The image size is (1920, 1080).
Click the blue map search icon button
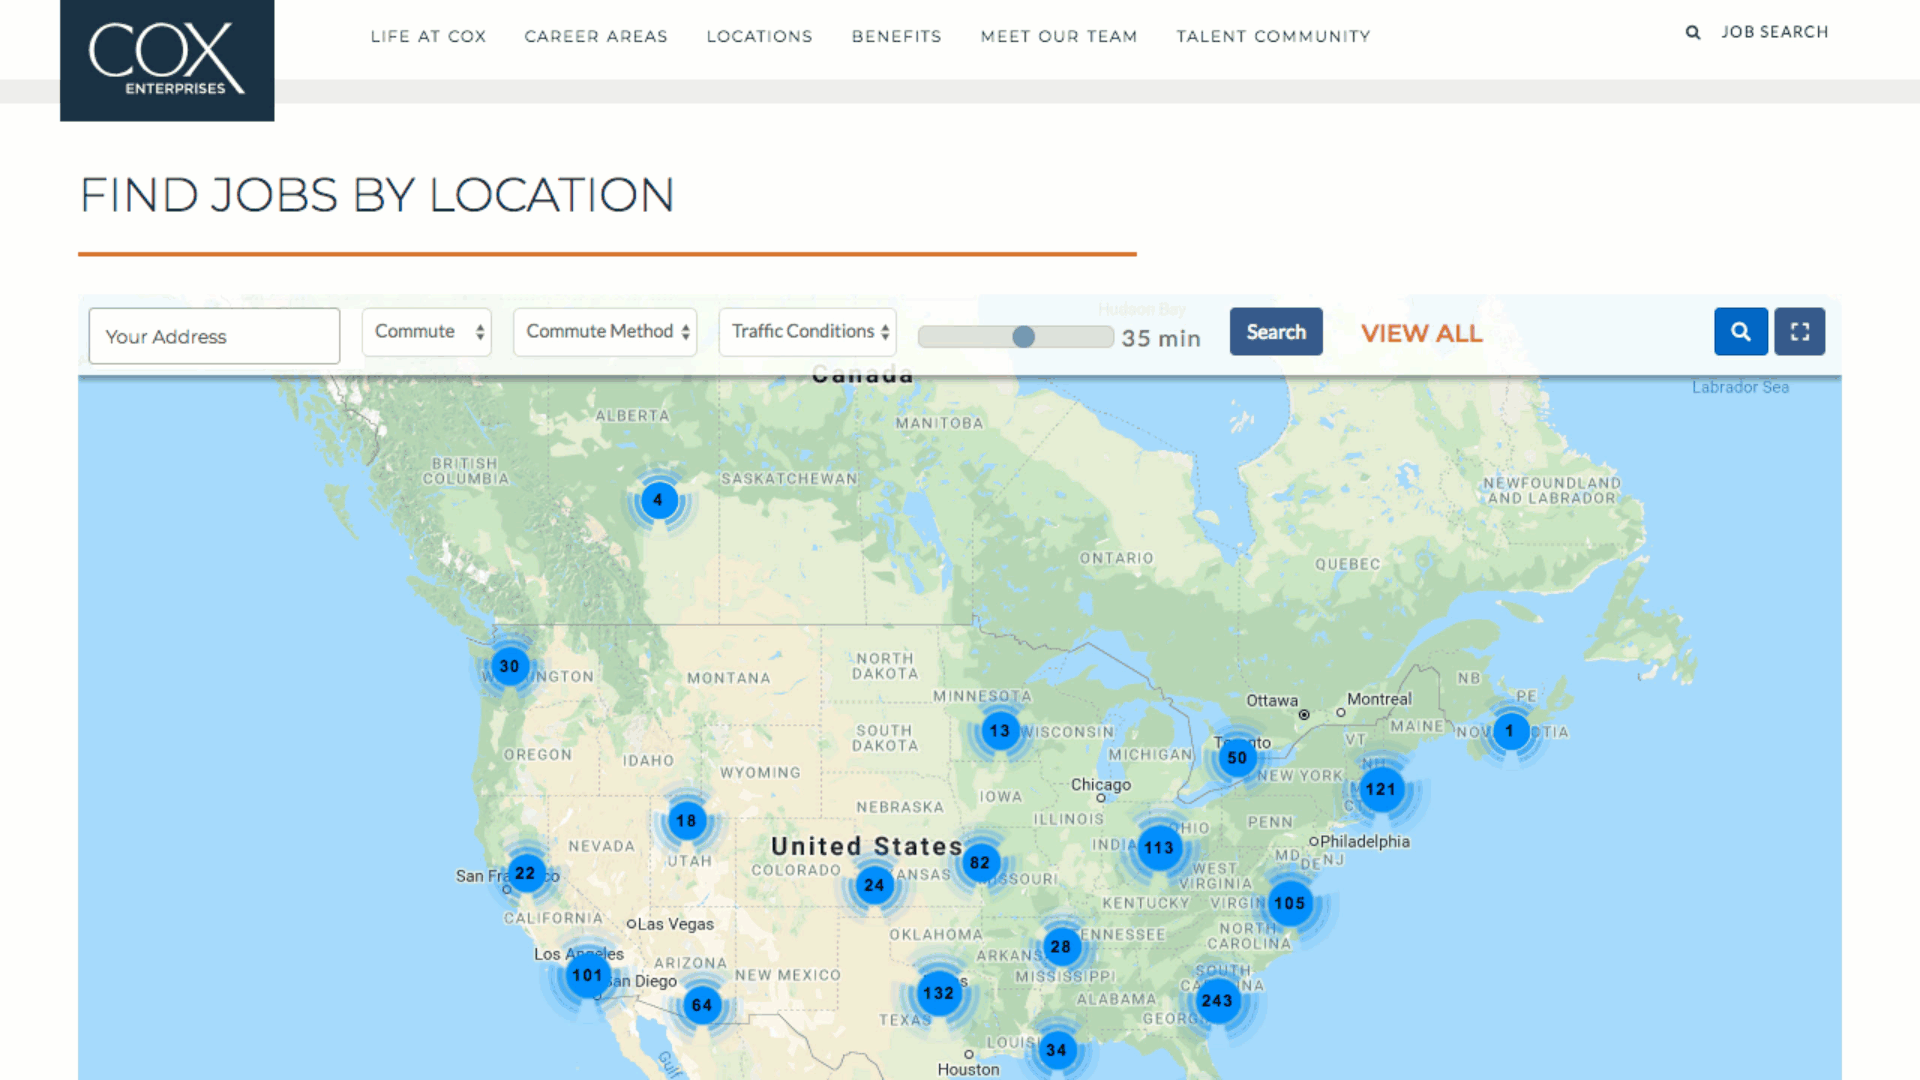tap(1740, 332)
